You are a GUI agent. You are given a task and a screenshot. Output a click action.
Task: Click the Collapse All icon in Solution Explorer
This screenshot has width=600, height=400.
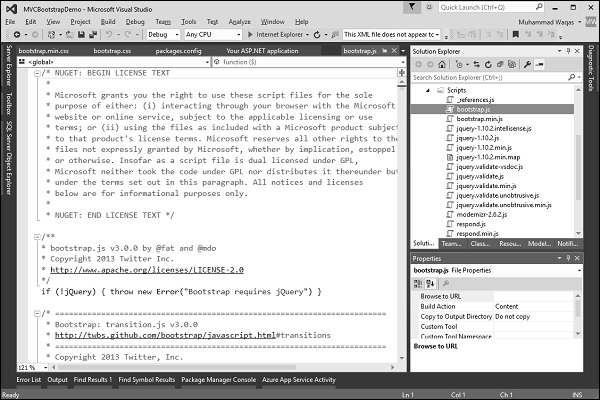point(500,64)
